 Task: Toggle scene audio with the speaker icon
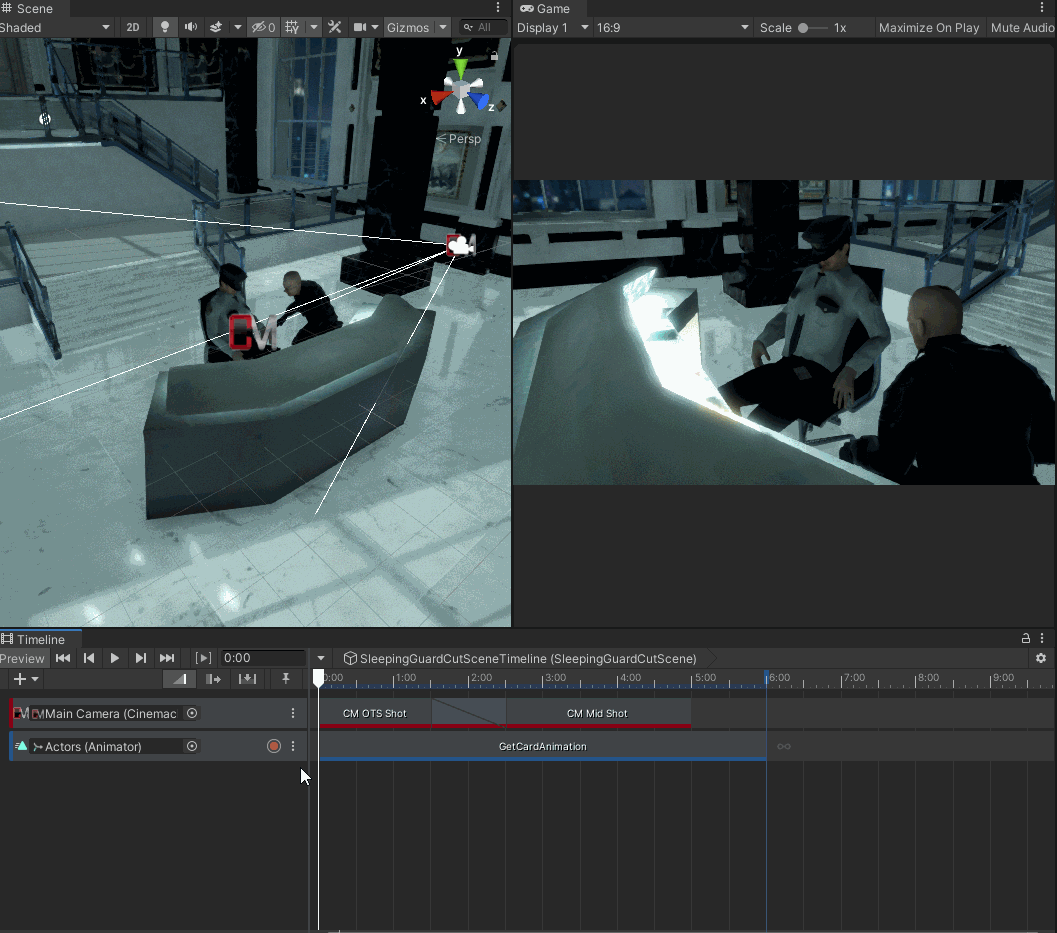tap(190, 28)
